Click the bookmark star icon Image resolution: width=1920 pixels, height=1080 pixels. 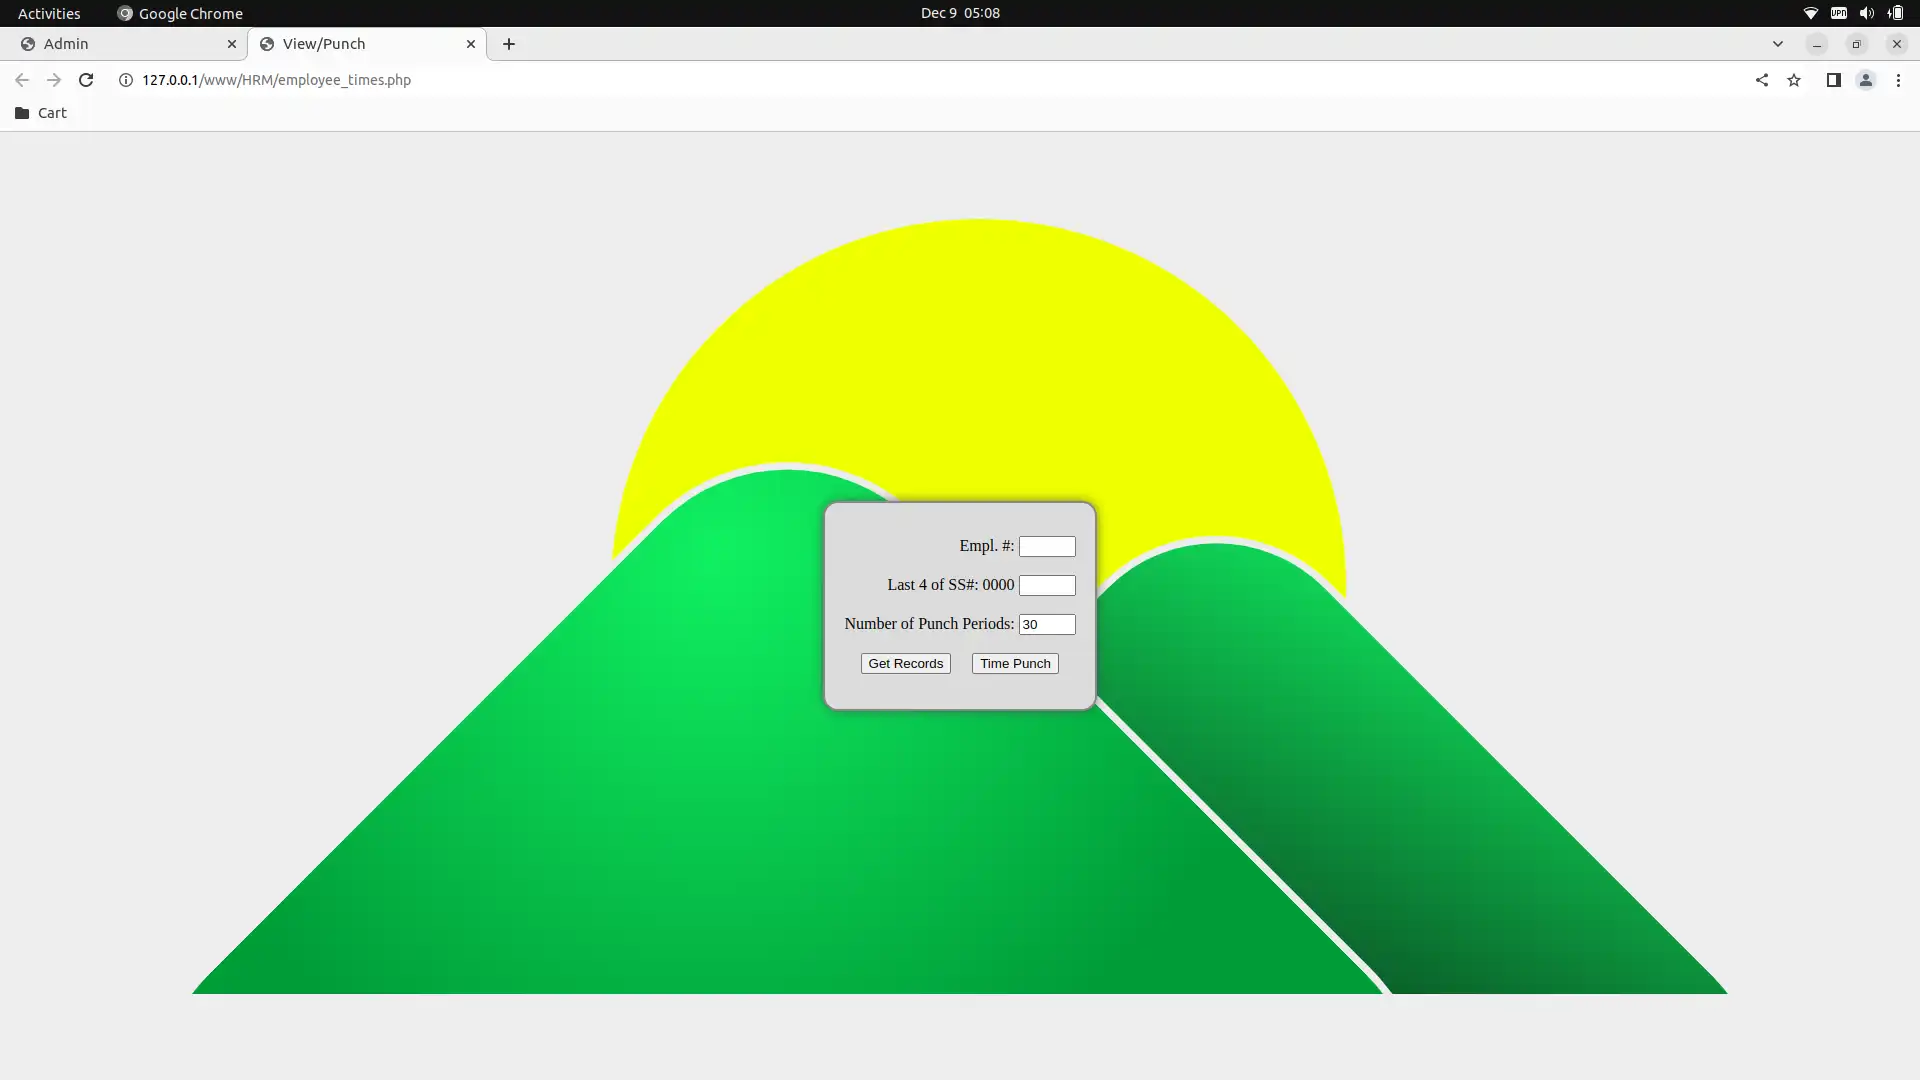(x=1793, y=80)
